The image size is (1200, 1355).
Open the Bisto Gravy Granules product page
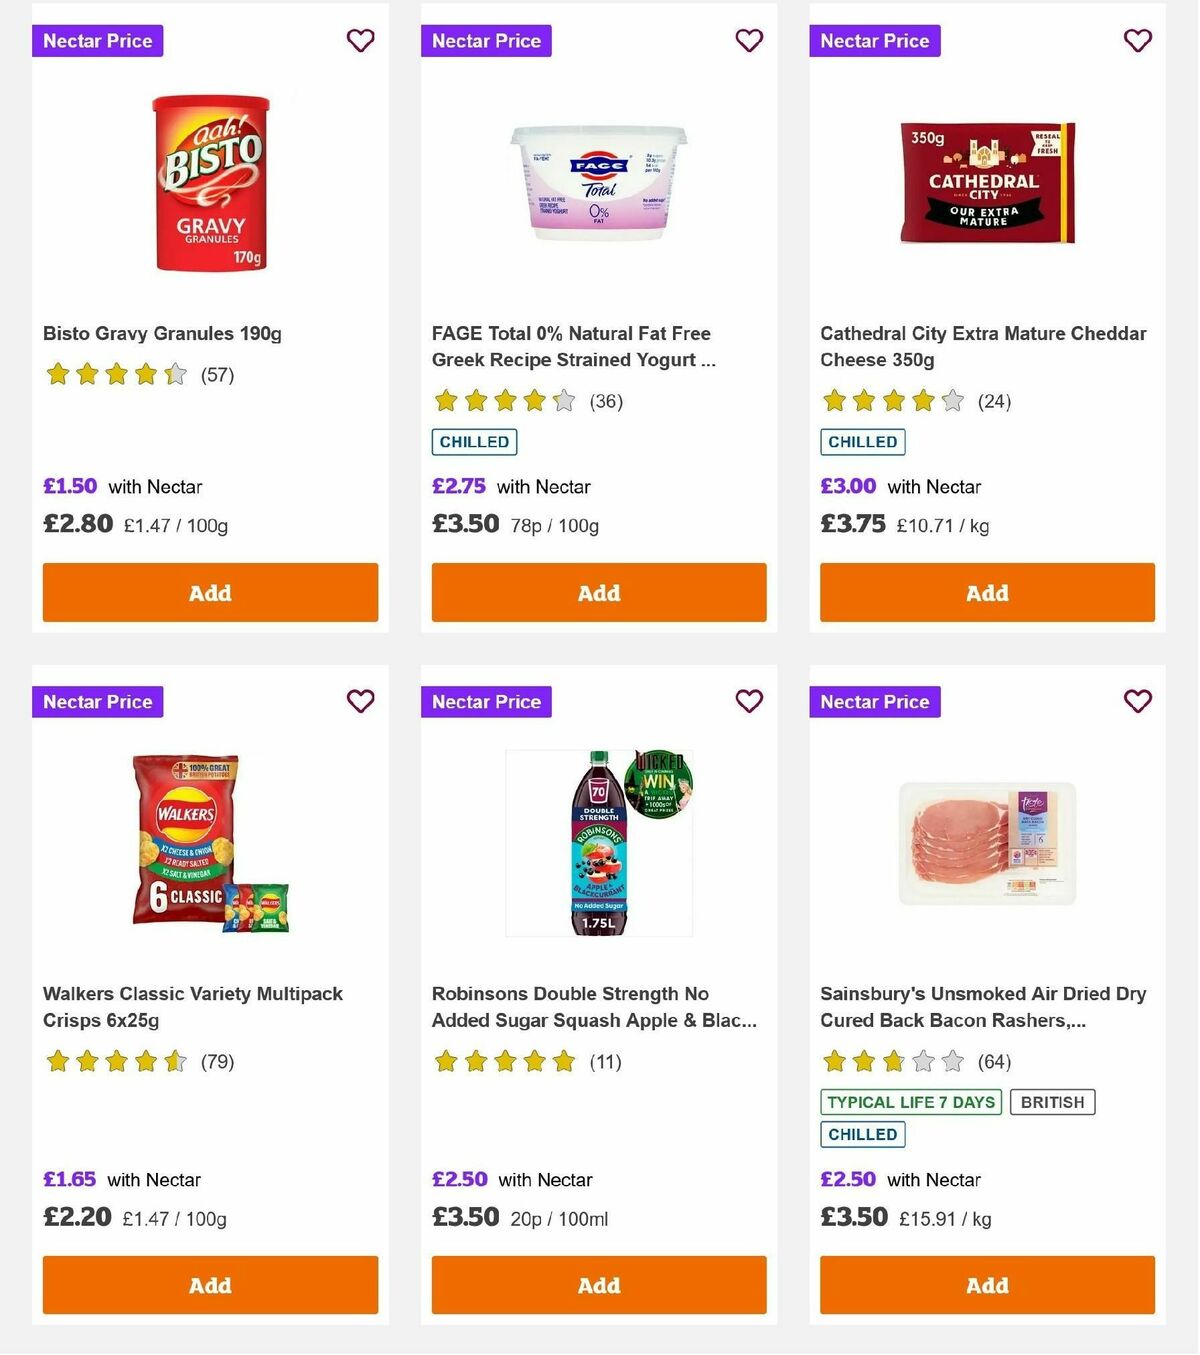162,333
